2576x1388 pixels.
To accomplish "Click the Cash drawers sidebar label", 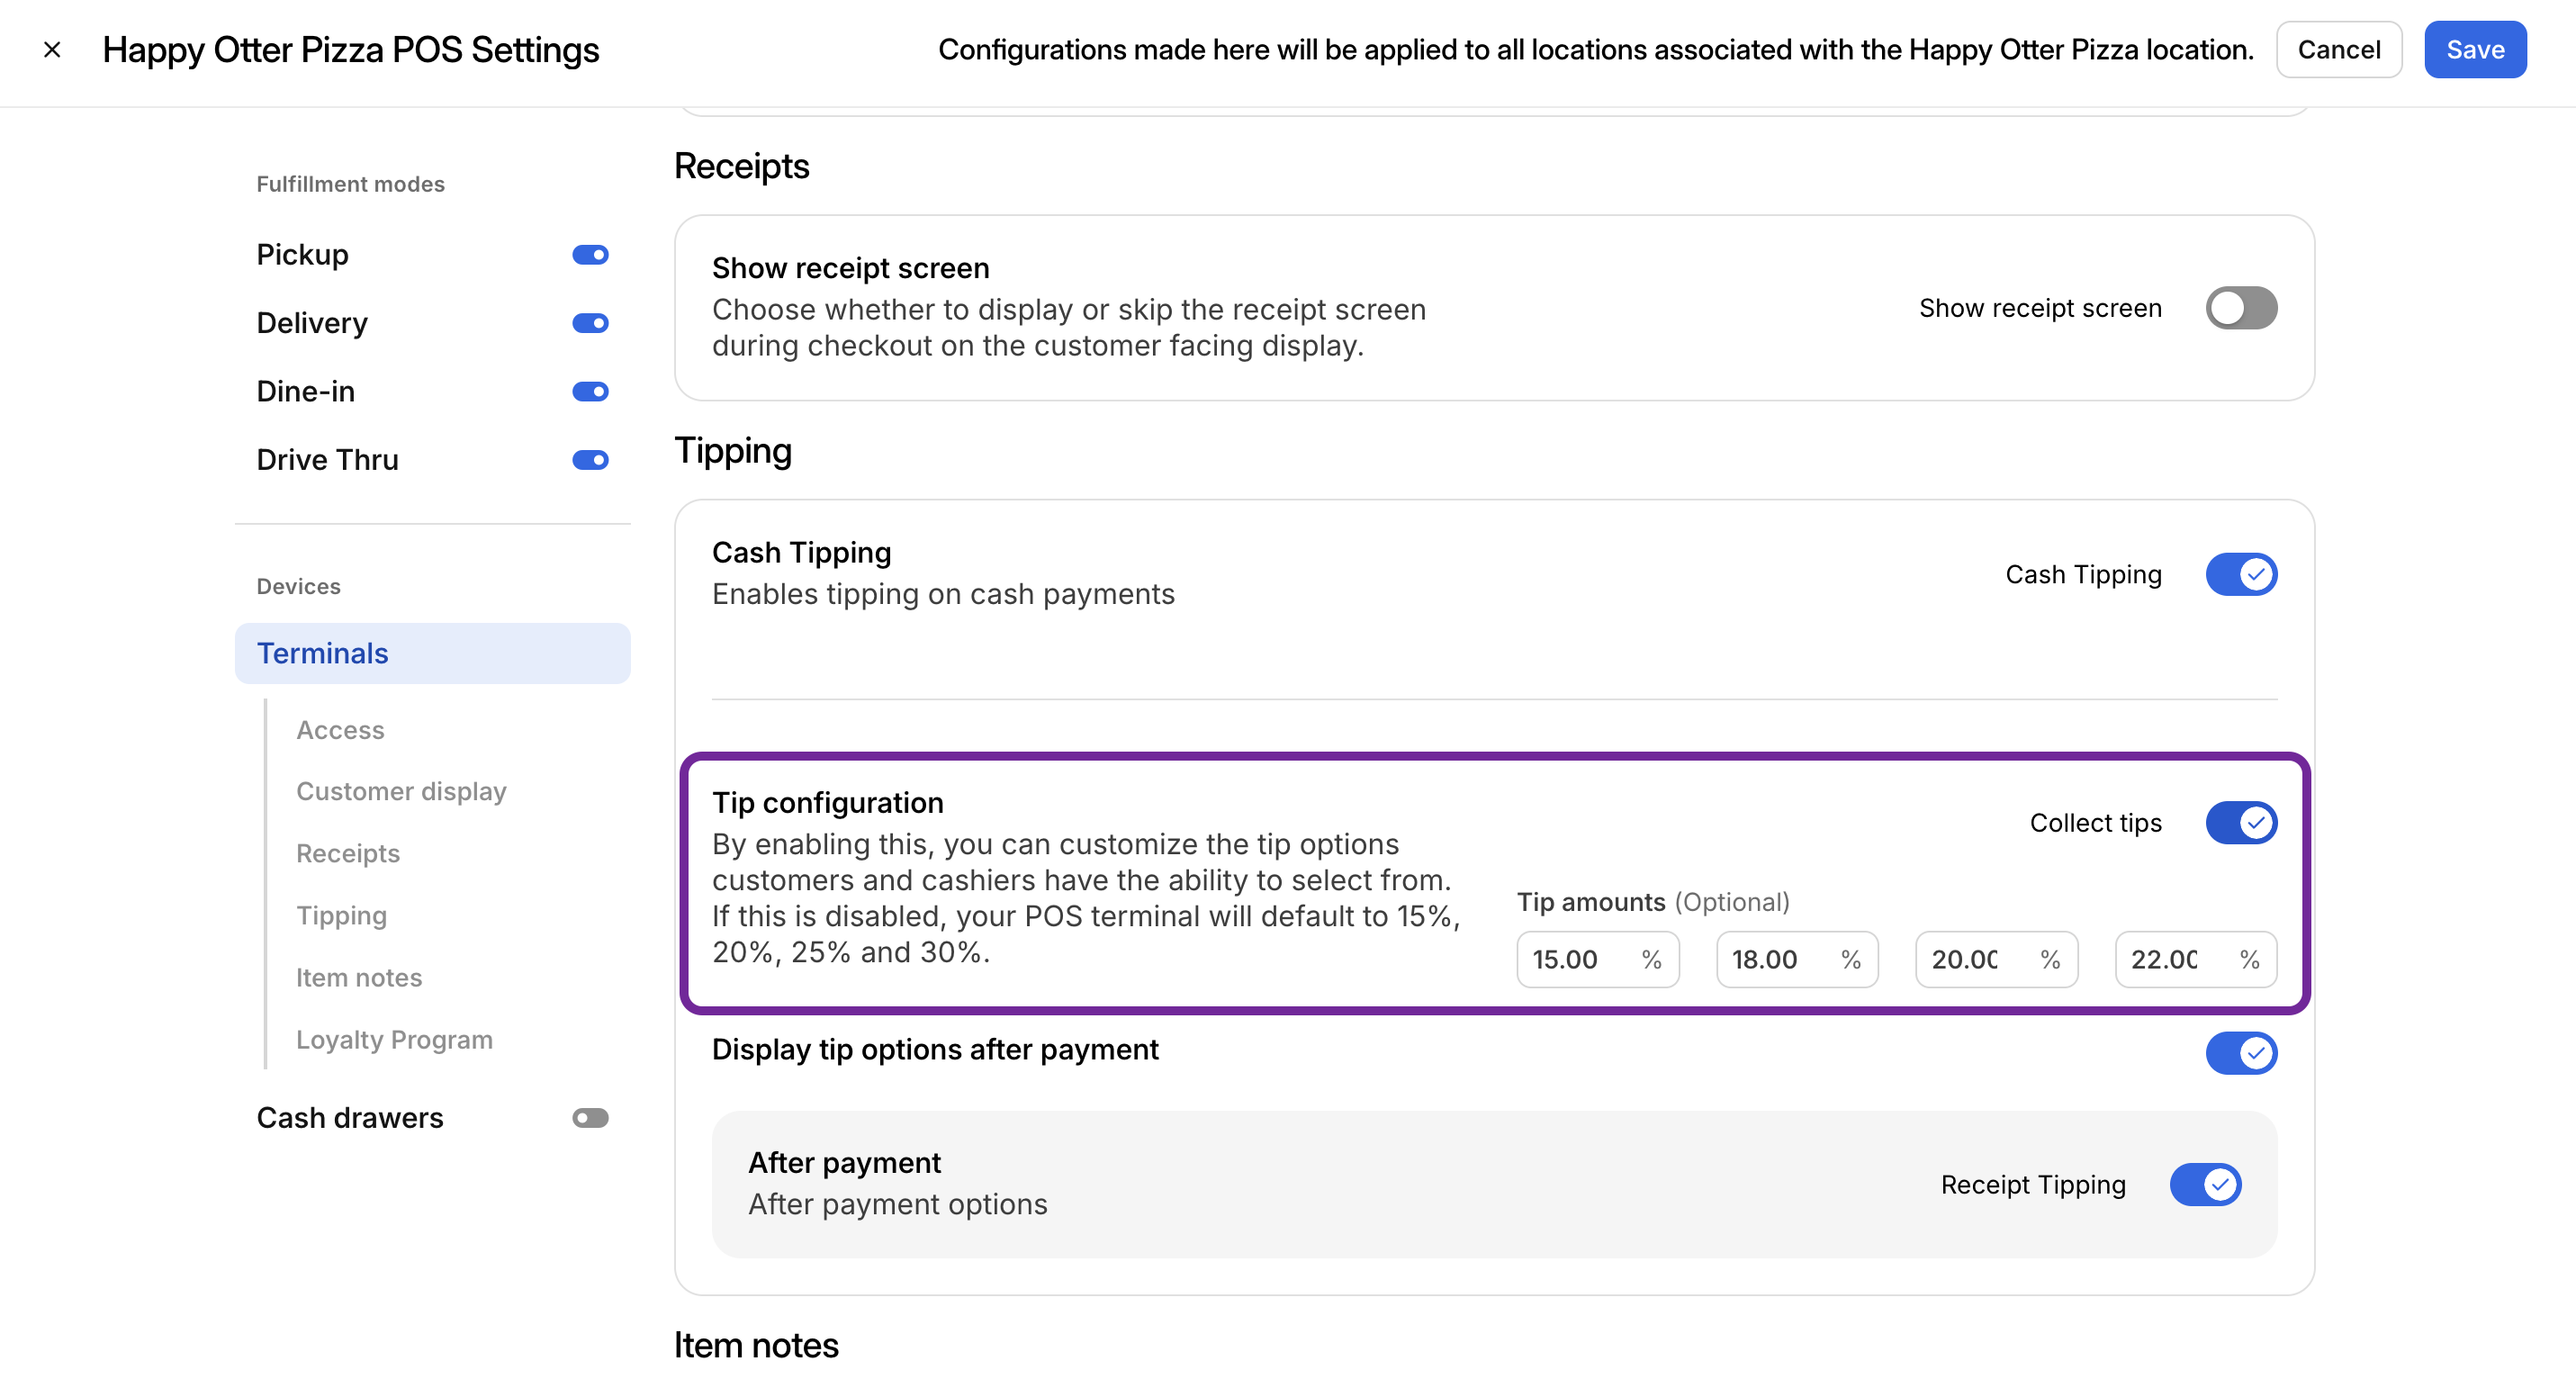I will 349,1117.
